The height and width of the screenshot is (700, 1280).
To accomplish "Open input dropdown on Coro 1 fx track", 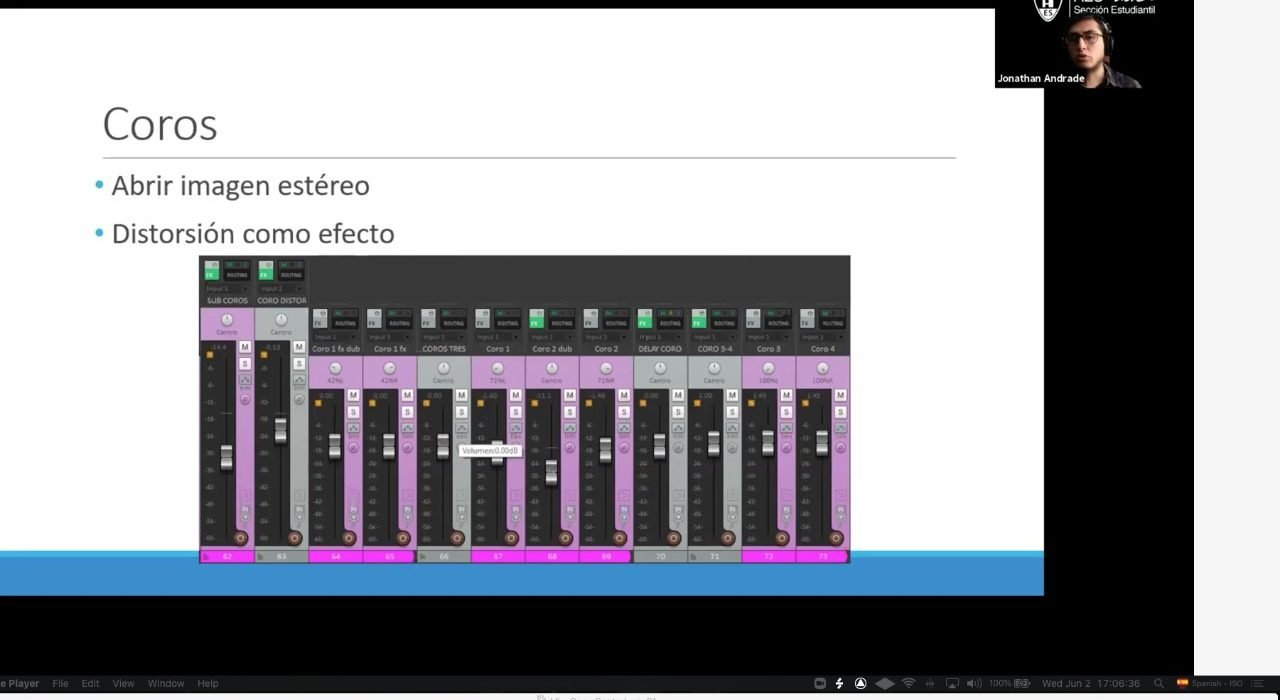I will tap(388, 337).
